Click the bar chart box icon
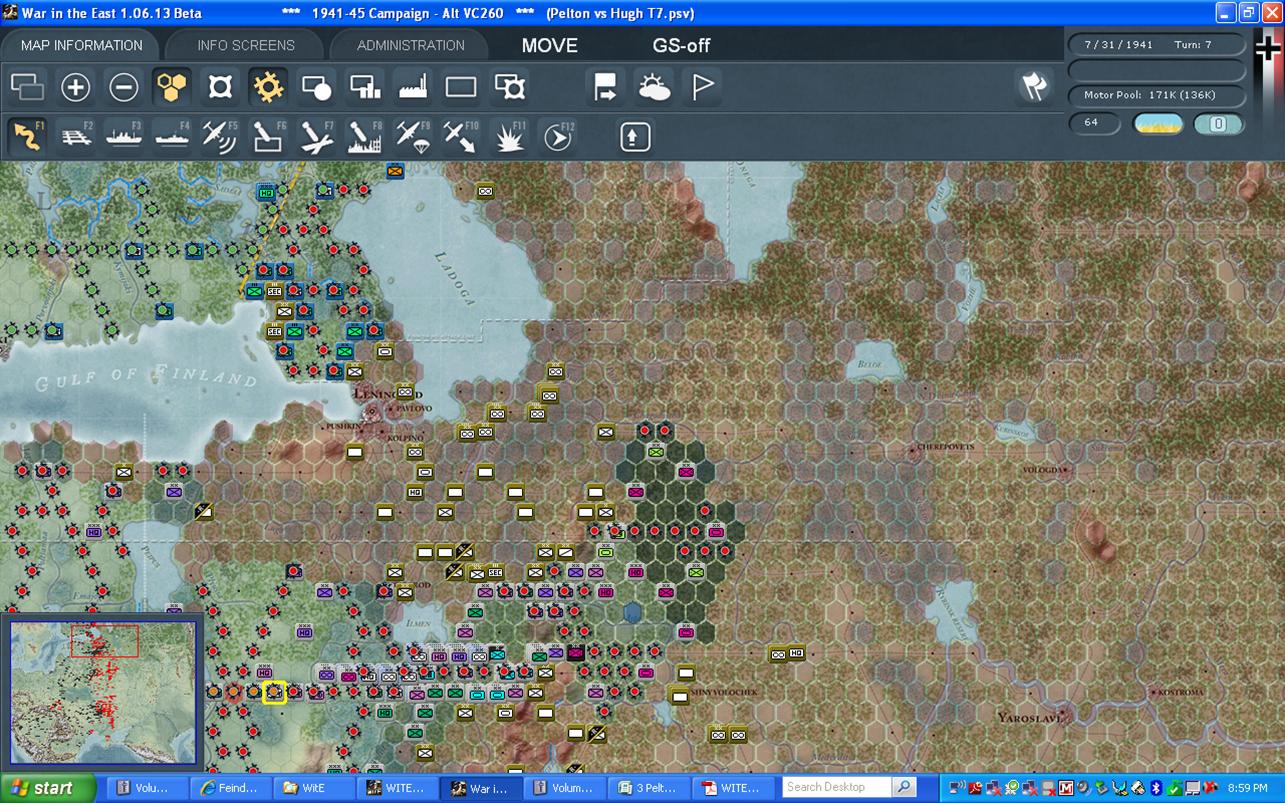 point(365,88)
